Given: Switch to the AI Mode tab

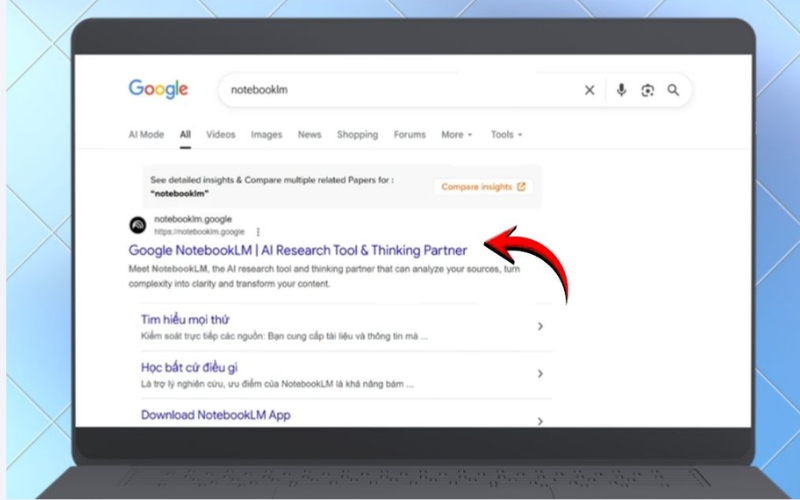Looking at the screenshot, I should pos(146,135).
